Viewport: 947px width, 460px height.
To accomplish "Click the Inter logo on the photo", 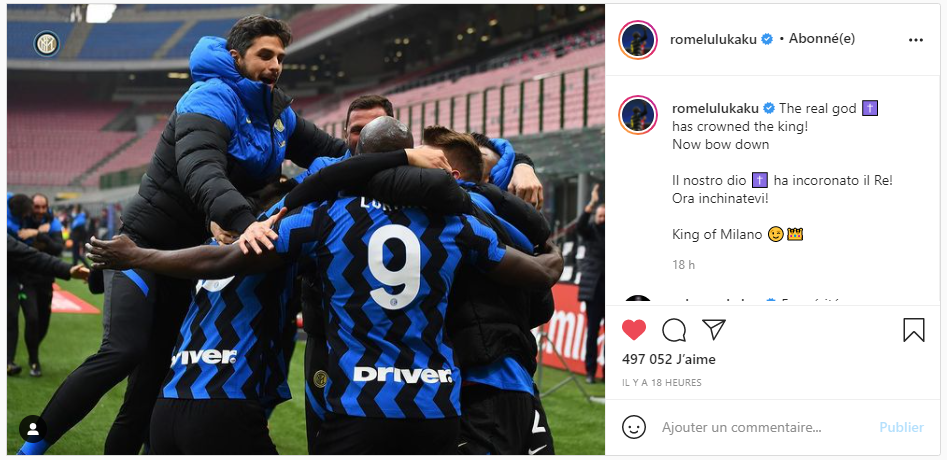I will point(47,43).
